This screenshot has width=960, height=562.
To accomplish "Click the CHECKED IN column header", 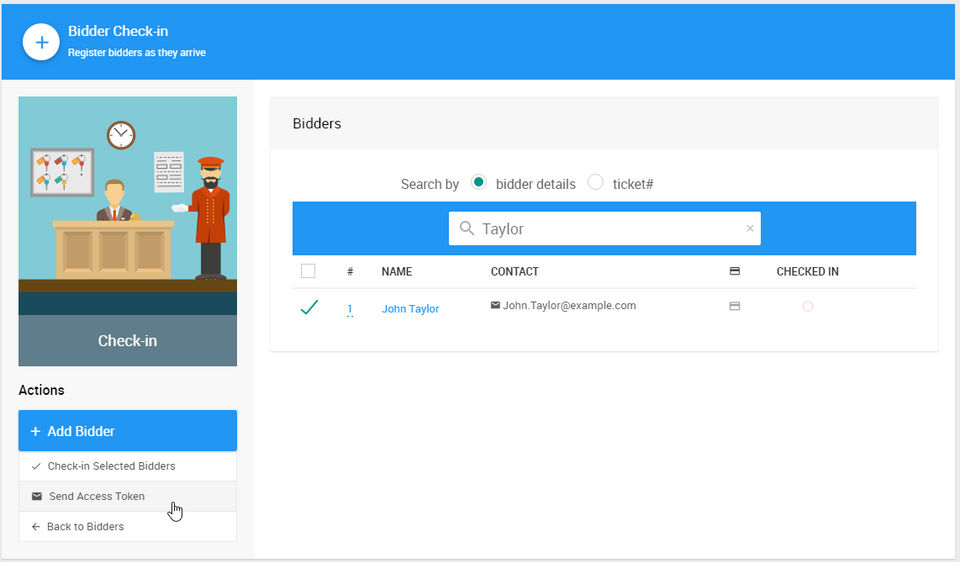I will pos(808,271).
